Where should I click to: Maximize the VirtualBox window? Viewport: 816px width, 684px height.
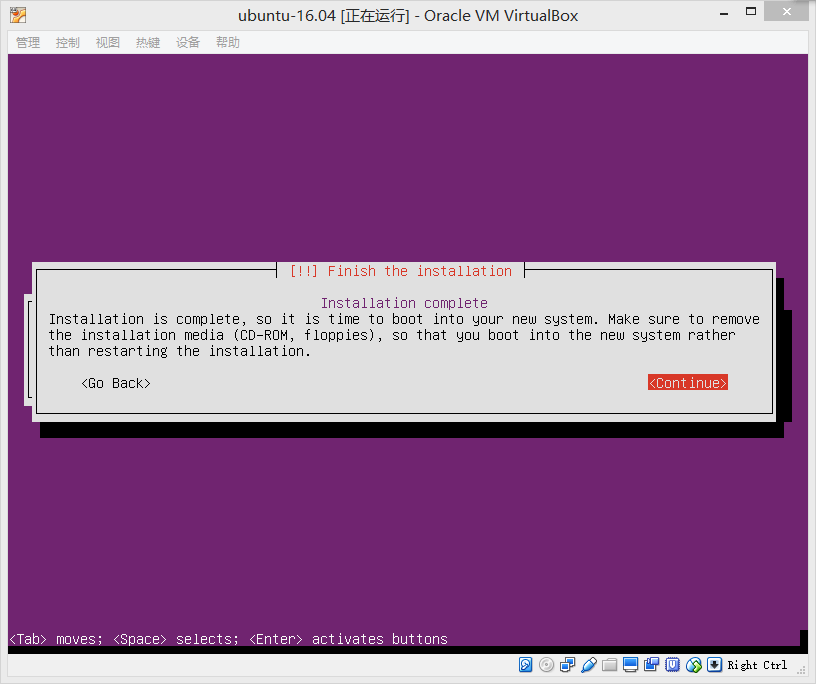pyautogui.click(x=750, y=11)
